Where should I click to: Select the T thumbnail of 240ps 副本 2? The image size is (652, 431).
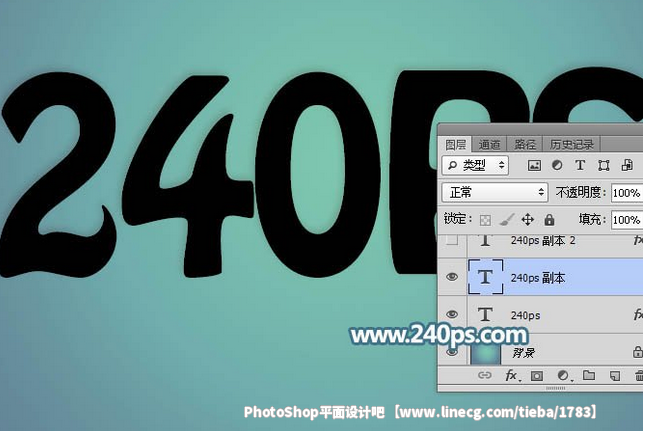(x=486, y=241)
